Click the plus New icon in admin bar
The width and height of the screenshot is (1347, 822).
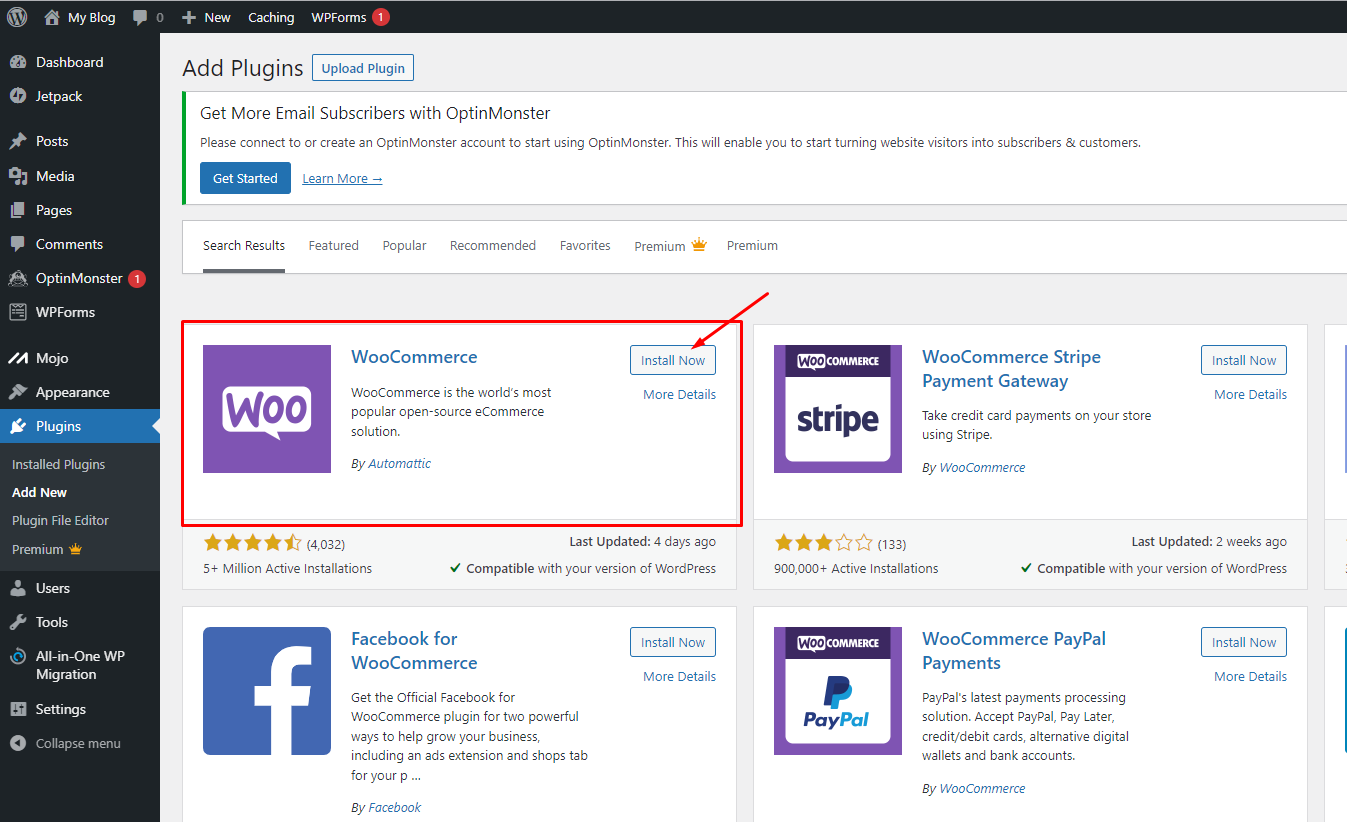tap(189, 17)
